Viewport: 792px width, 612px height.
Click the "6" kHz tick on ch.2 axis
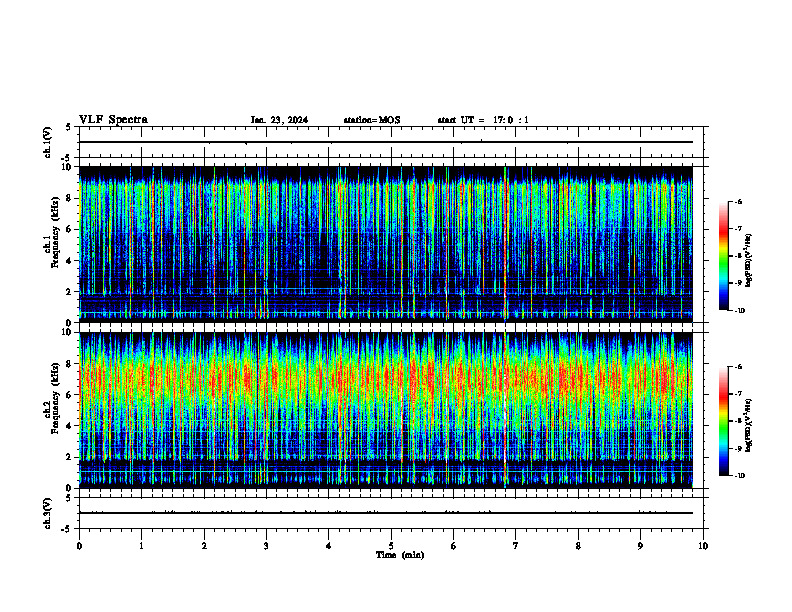click(70, 395)
